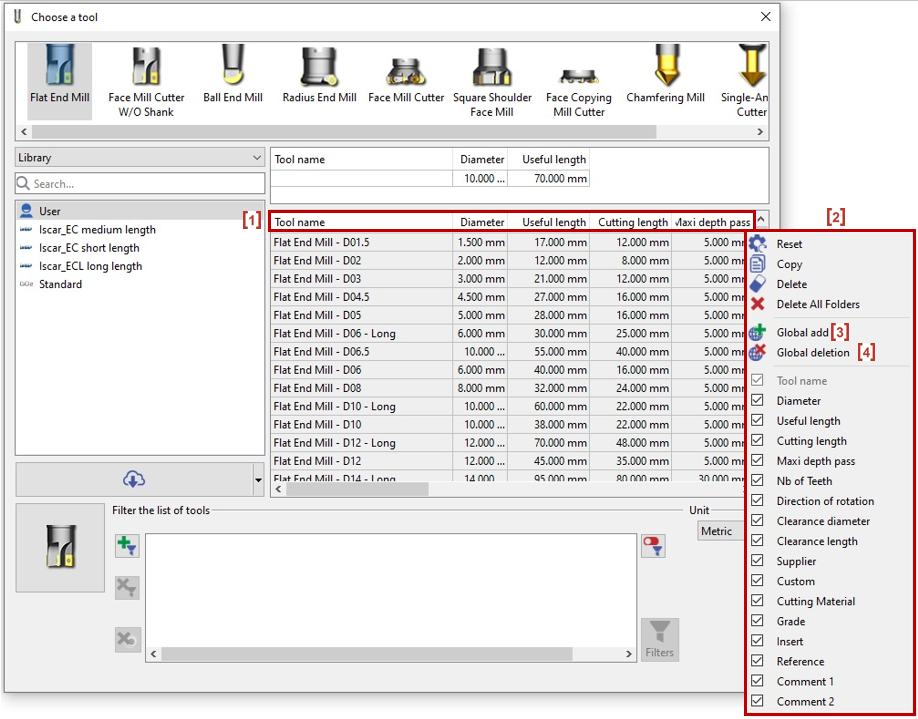Click the add filter green plus icon
The height and width of the screenshot is (719, 918).
[127, 546]
